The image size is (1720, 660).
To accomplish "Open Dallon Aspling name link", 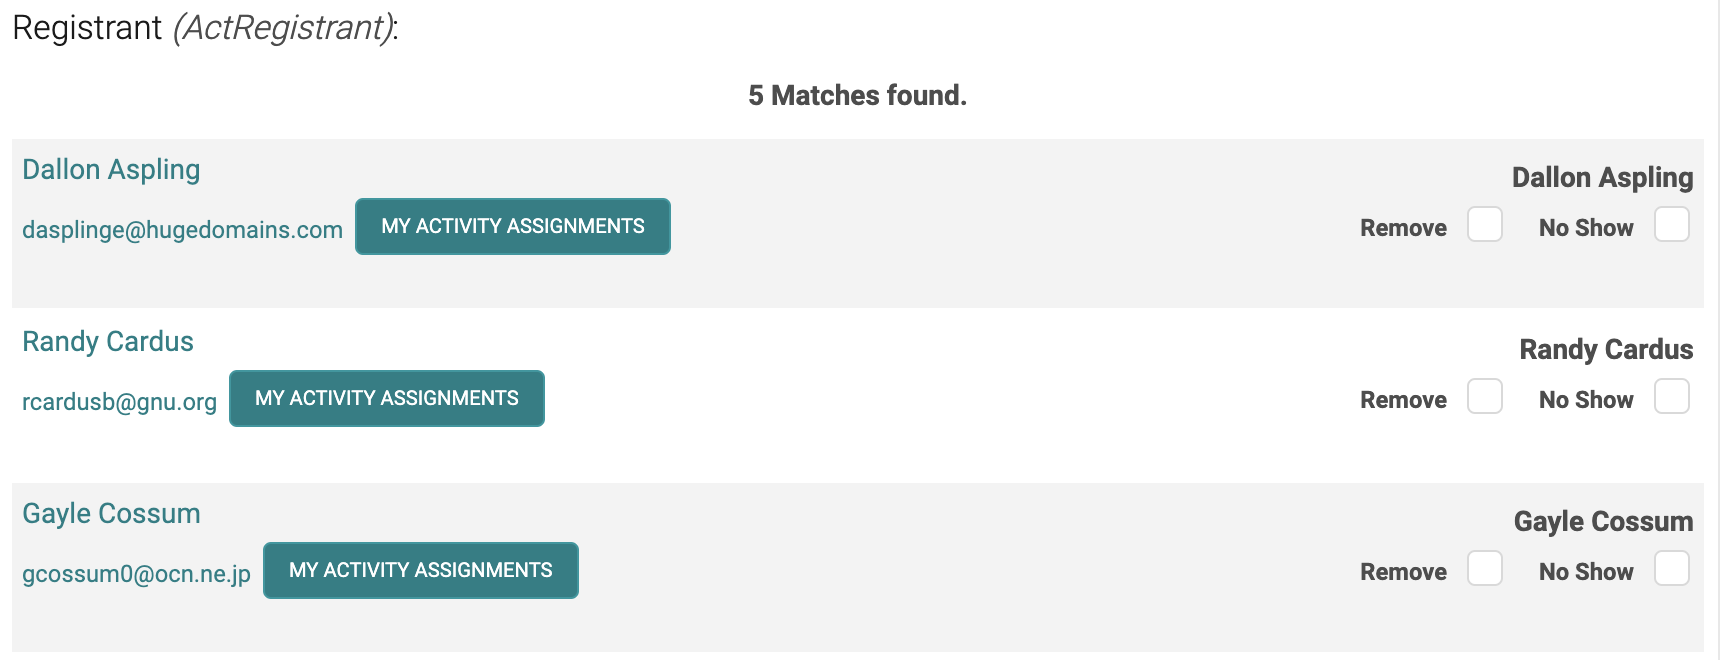I will coord(111,170).
